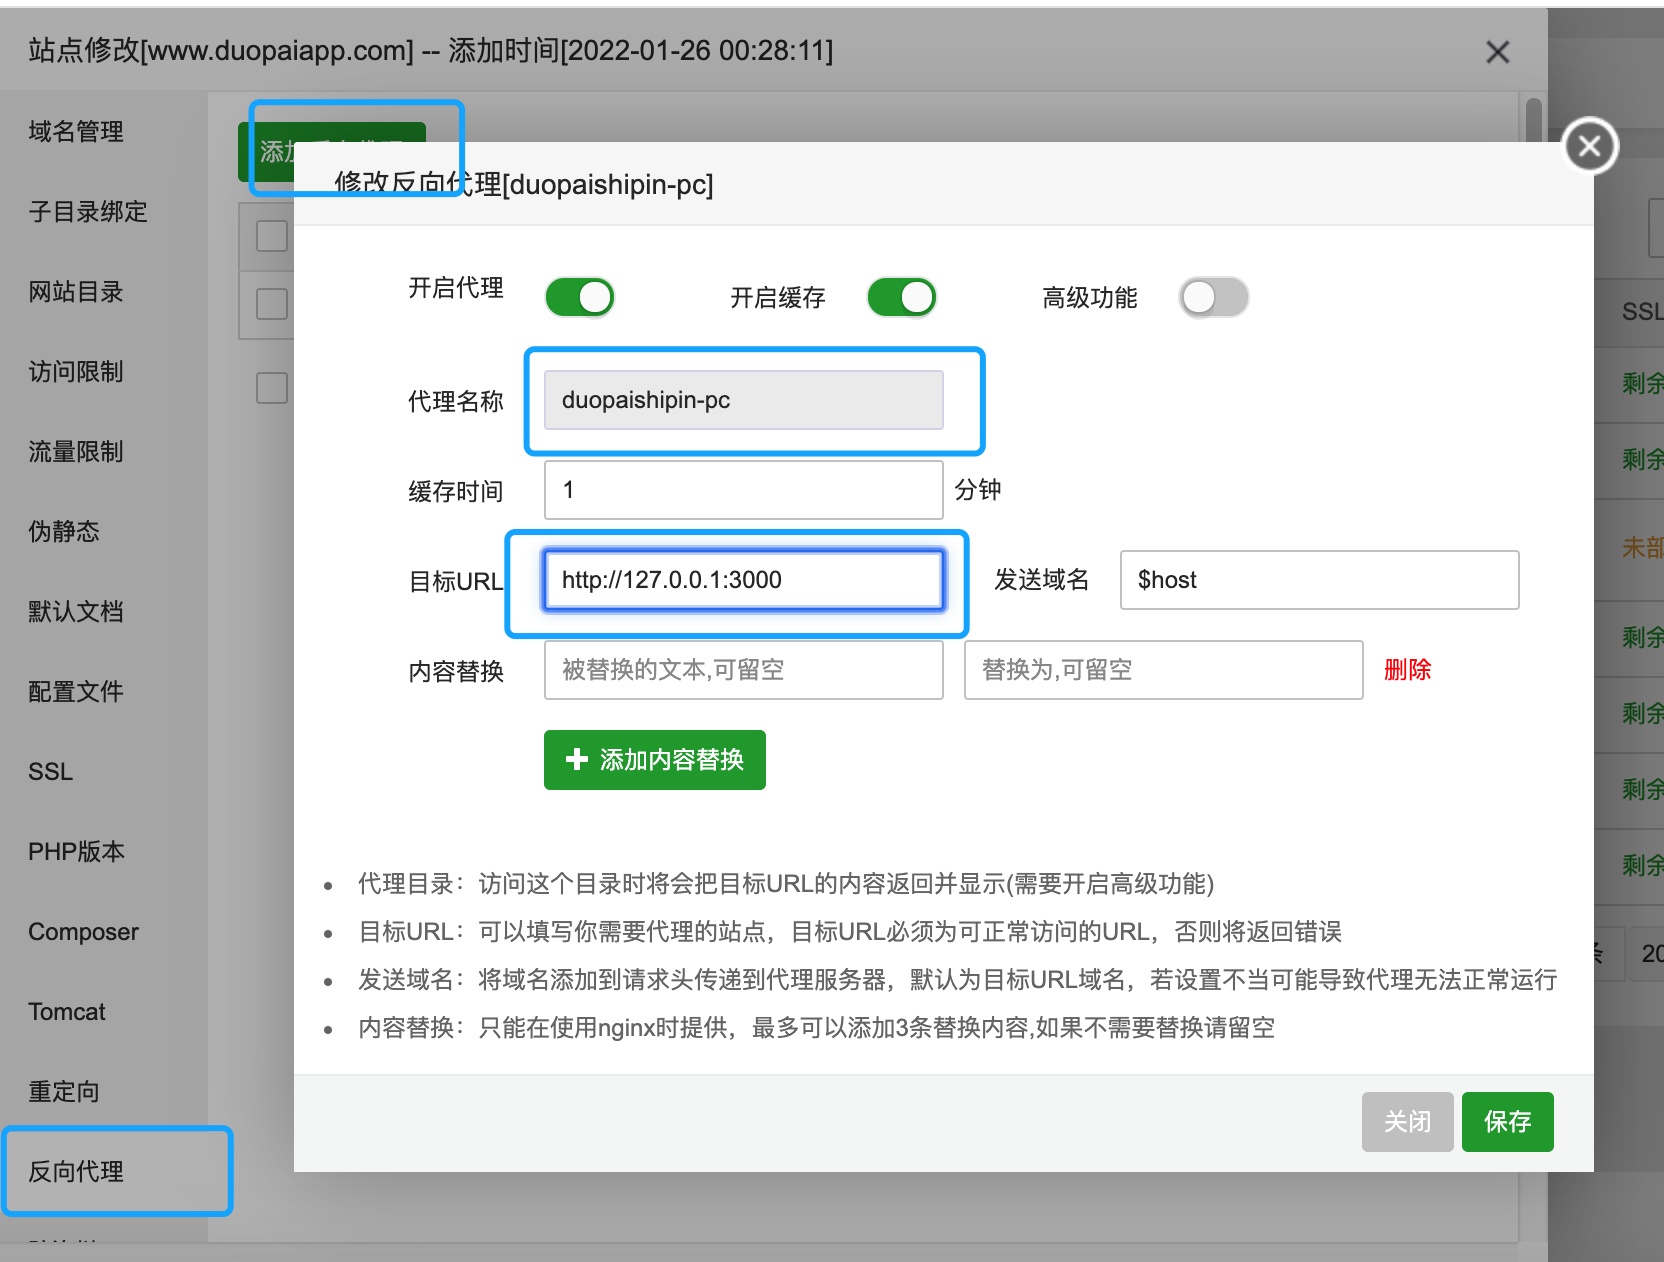Screen dimensions: 1664x1262
Task: Open the 反向代理 sidebar section
Action: click(x=75, y=1171)
